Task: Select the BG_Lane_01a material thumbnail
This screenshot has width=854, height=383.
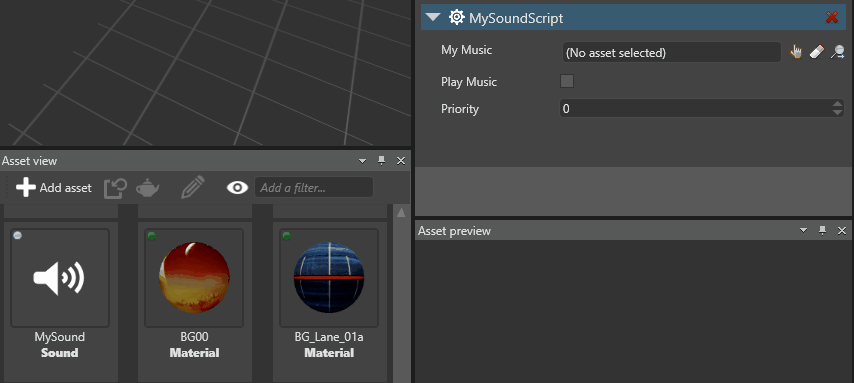Action: (x=329, y=278)
